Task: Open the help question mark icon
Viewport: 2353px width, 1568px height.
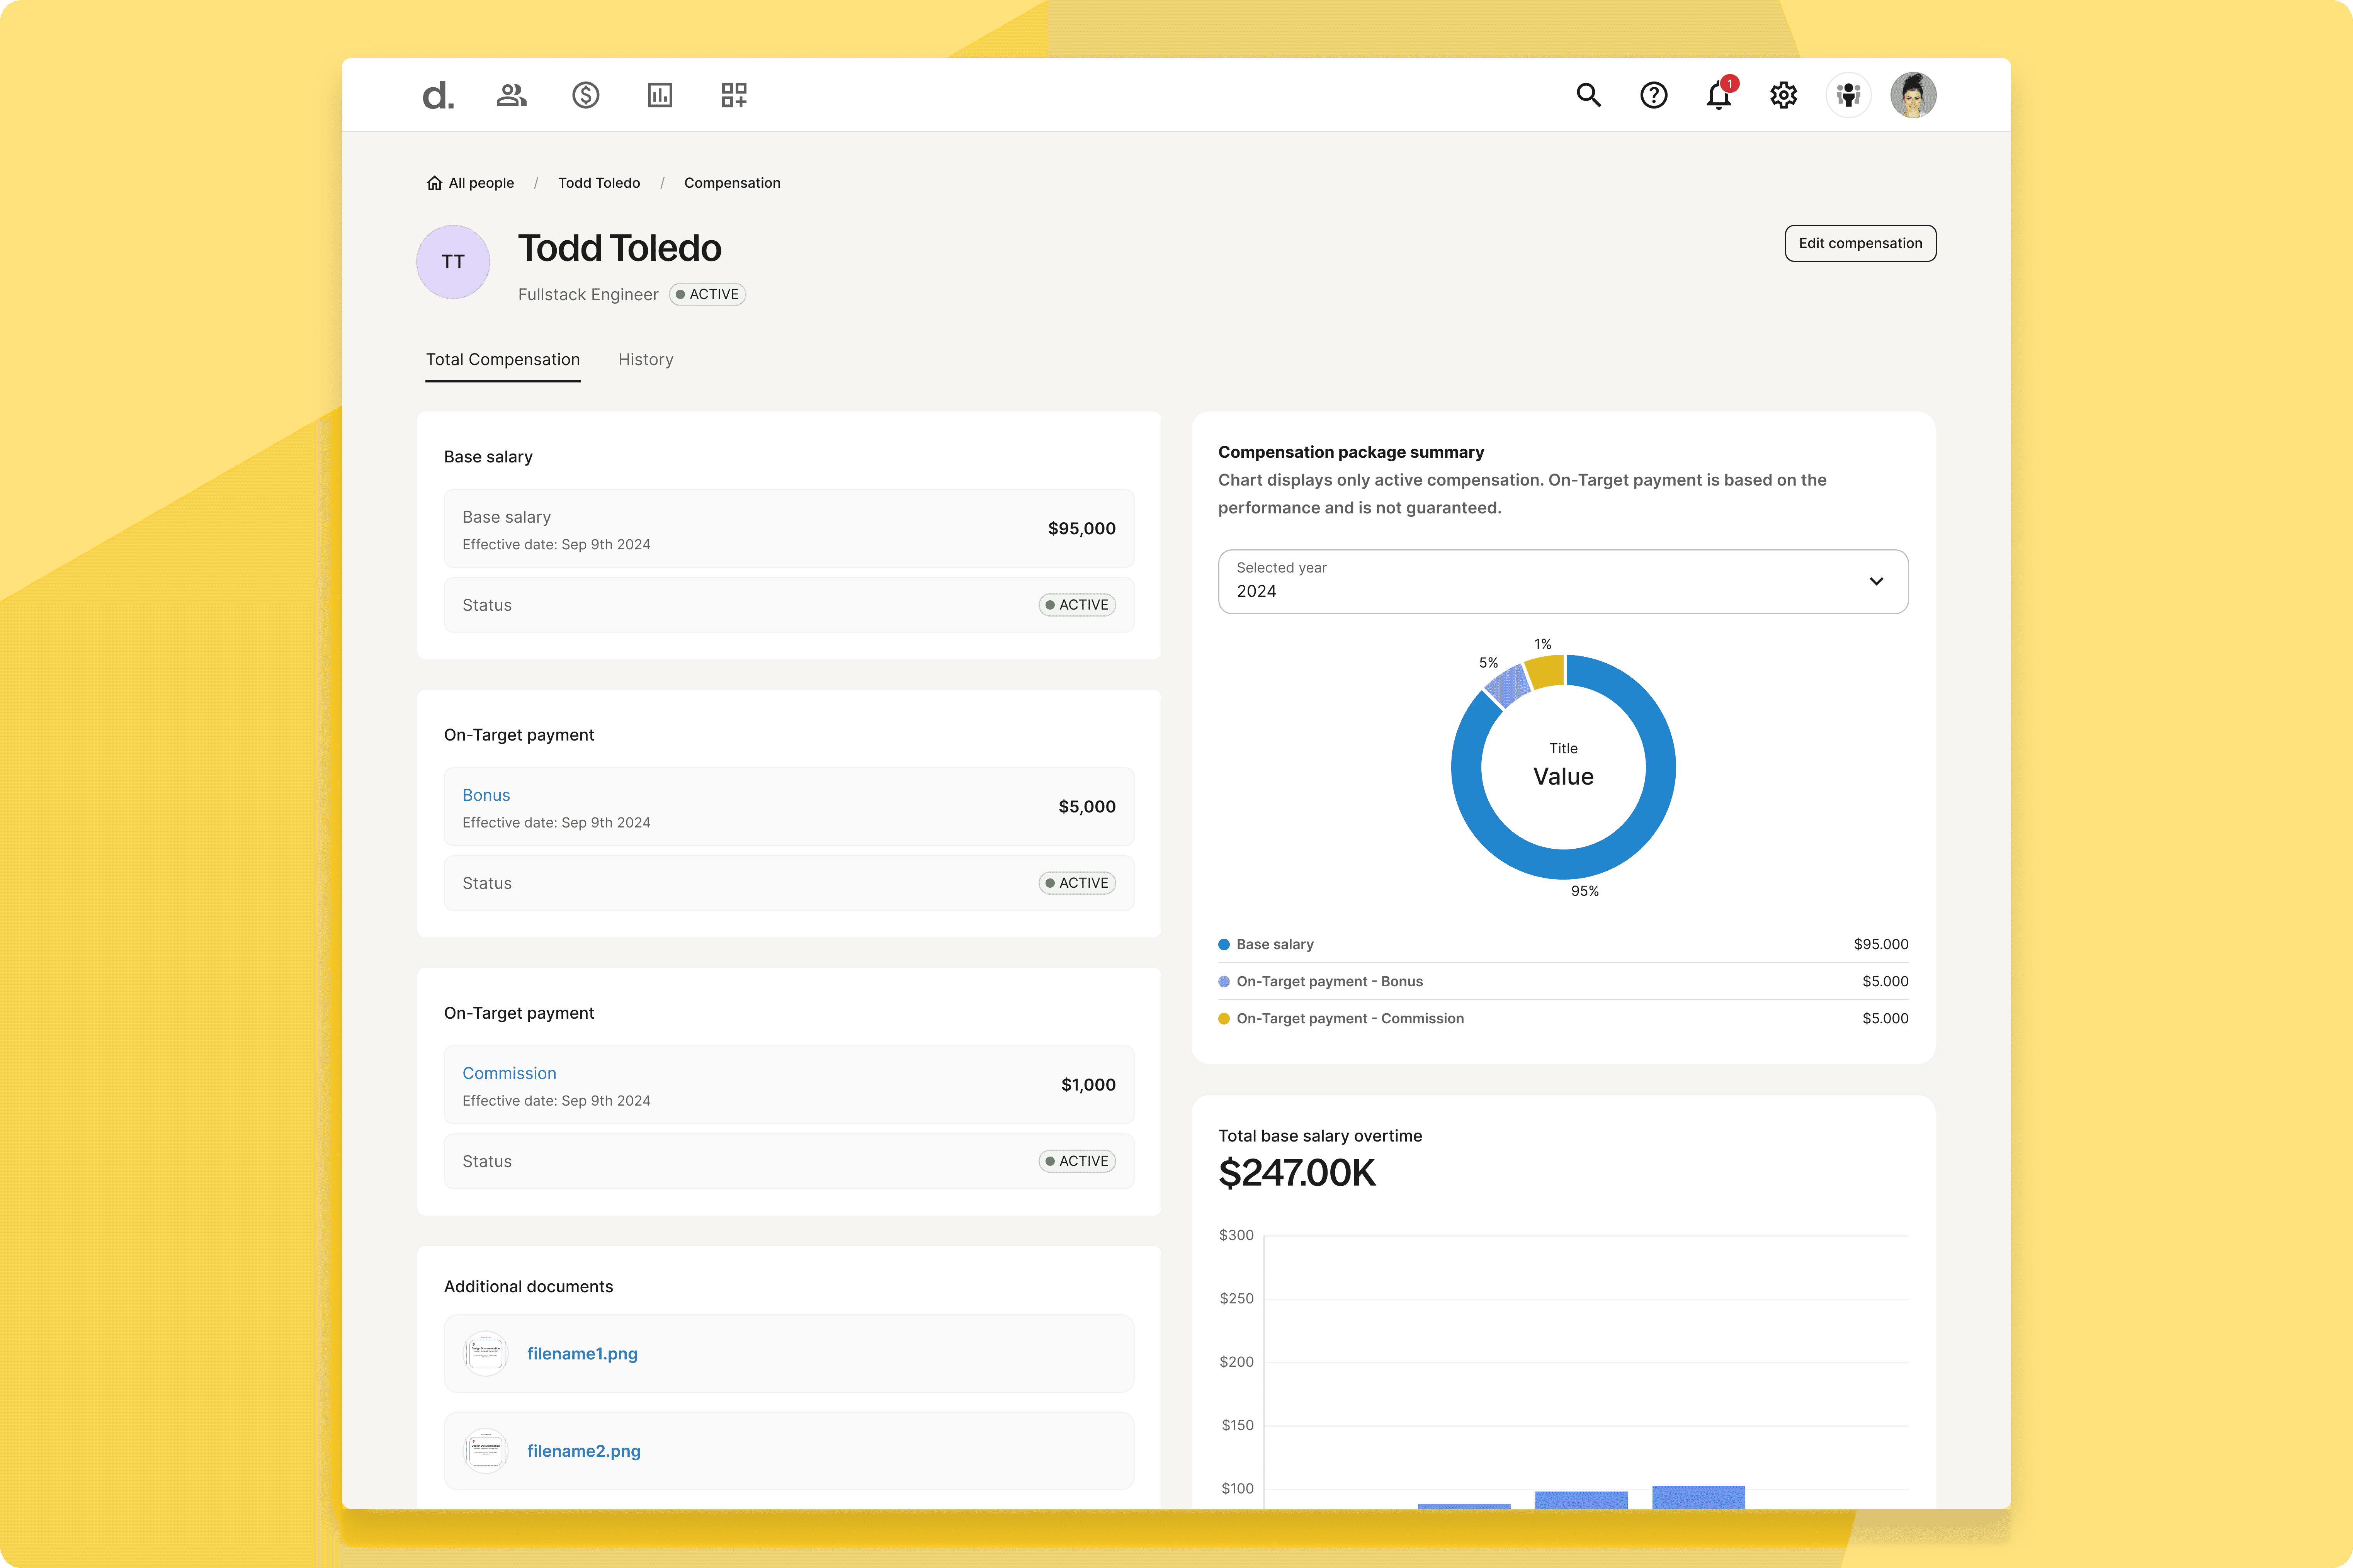Action: point(1654,95)
